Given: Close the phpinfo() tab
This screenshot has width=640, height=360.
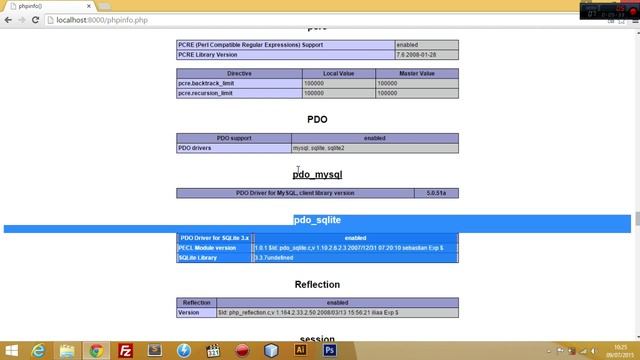Looking at the screenshot, I should pyautogui.click(x=89, y=6).
